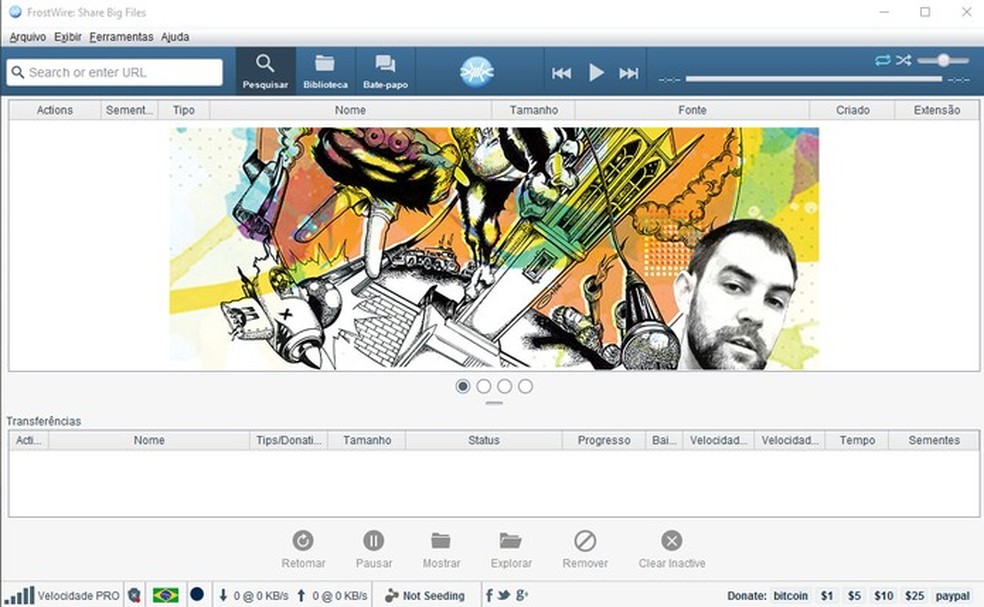The width and height of the screenshot is (984, 607).
Task: Click the Velocidade PRO signal bars icon
Action: [18, 595]
